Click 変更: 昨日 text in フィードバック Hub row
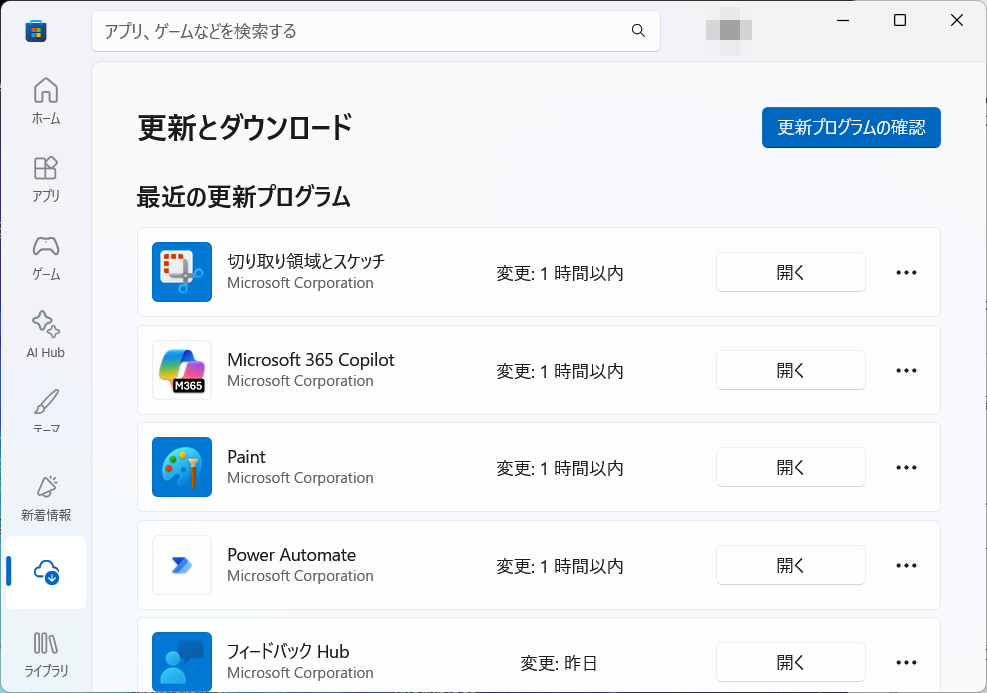 pyautogui.click(x=559, y=663)
